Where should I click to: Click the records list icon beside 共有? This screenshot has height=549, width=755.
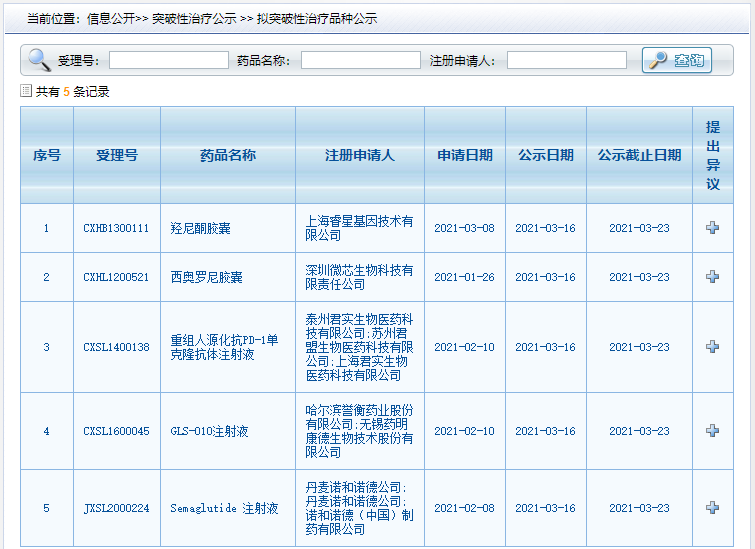26,91
